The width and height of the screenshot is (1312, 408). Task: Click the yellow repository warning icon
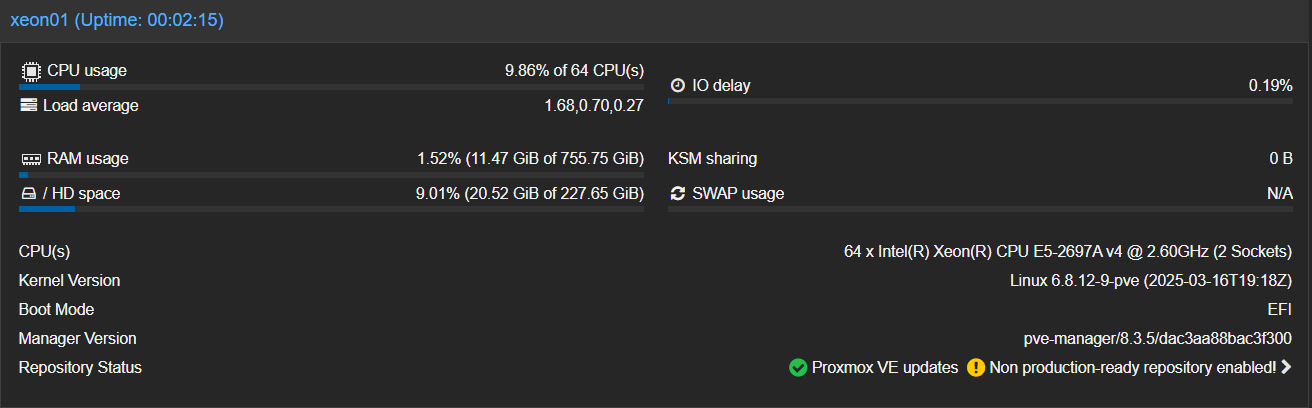(x=976, y=368)
